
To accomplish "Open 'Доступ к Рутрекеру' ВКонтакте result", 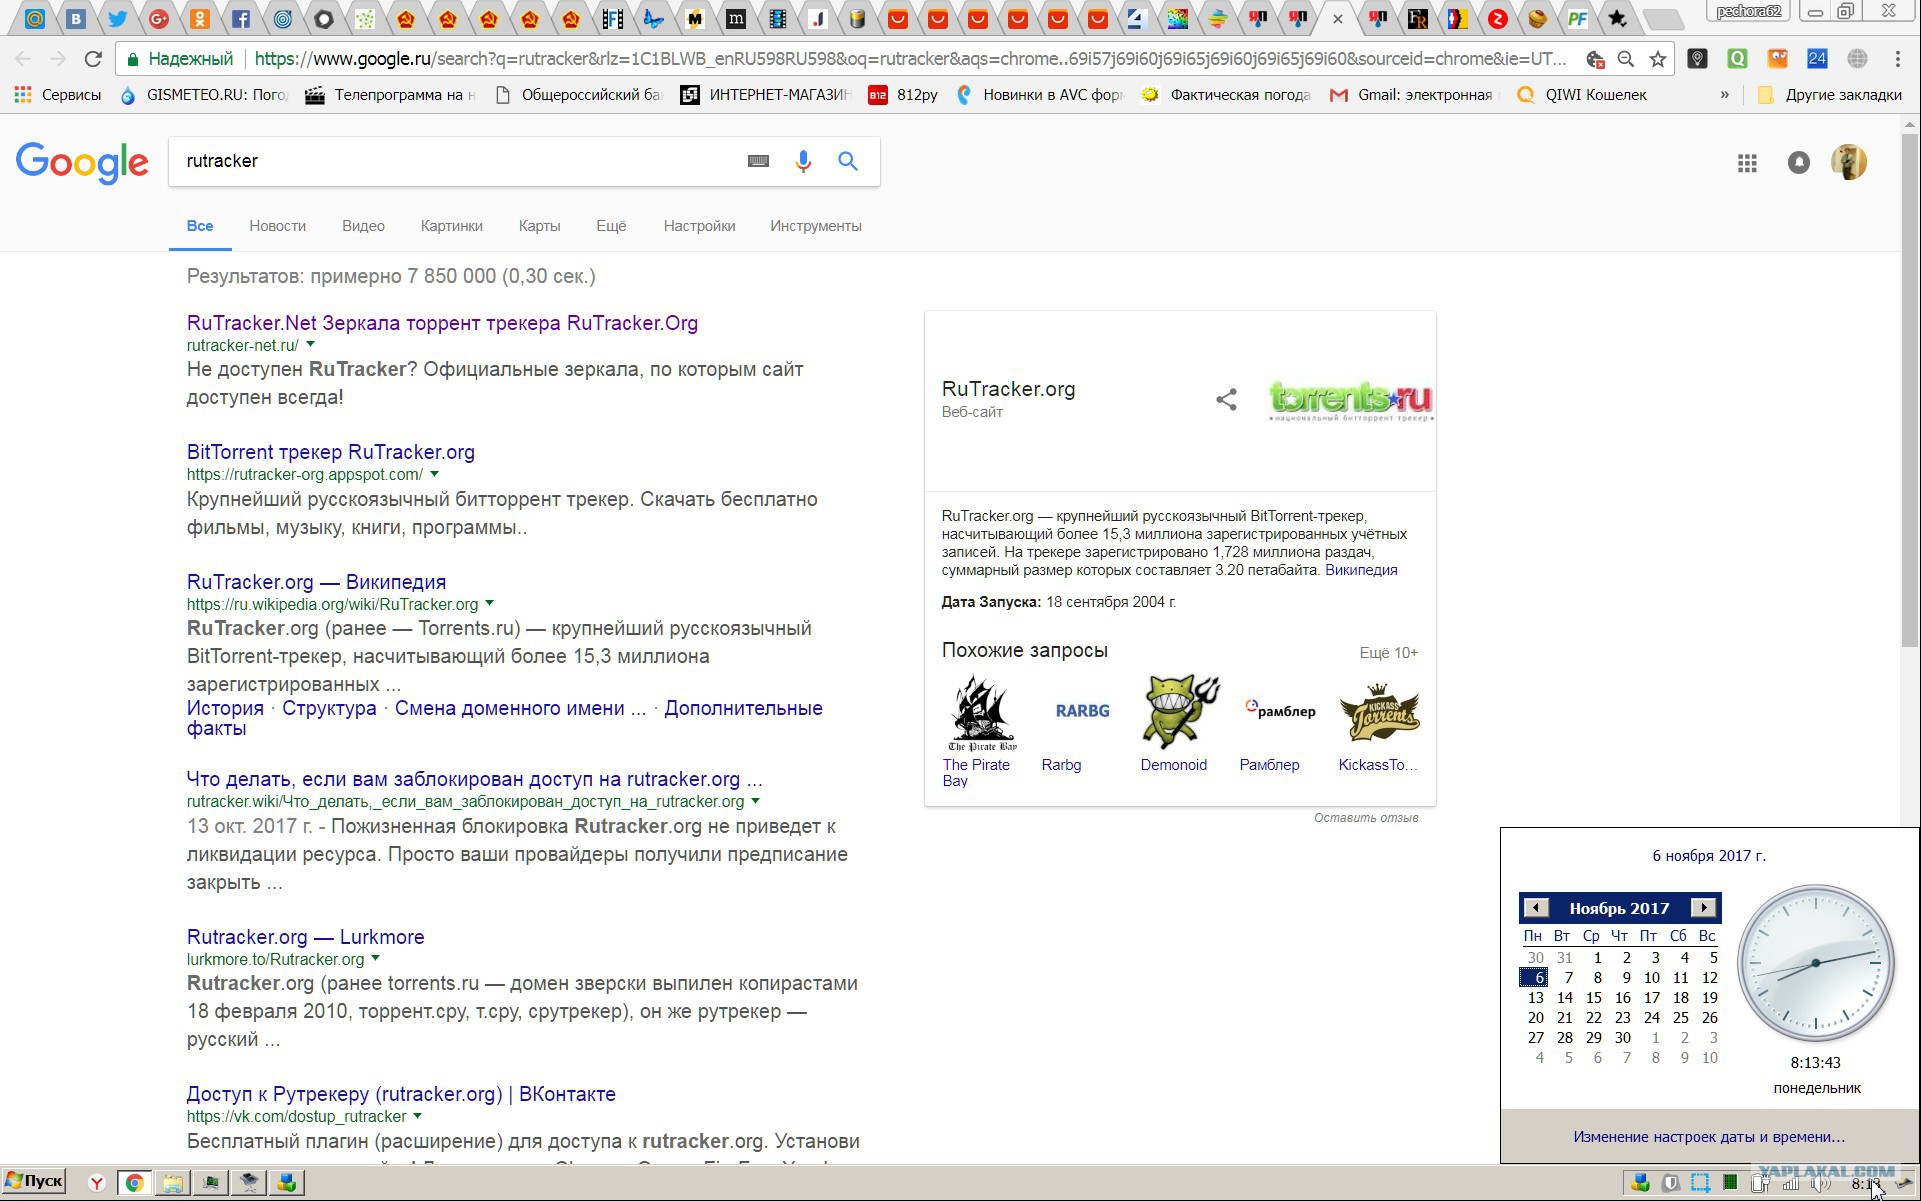I will (401, 1094).
